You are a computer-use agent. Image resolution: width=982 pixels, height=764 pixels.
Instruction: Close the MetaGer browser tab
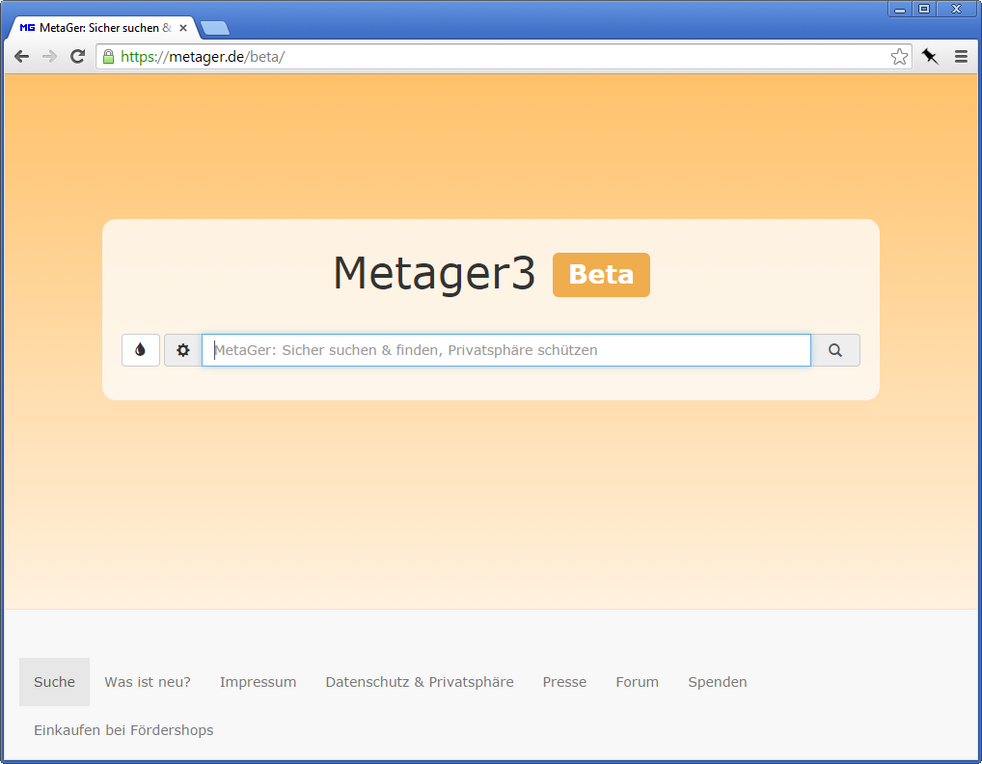tap(183, 28)
